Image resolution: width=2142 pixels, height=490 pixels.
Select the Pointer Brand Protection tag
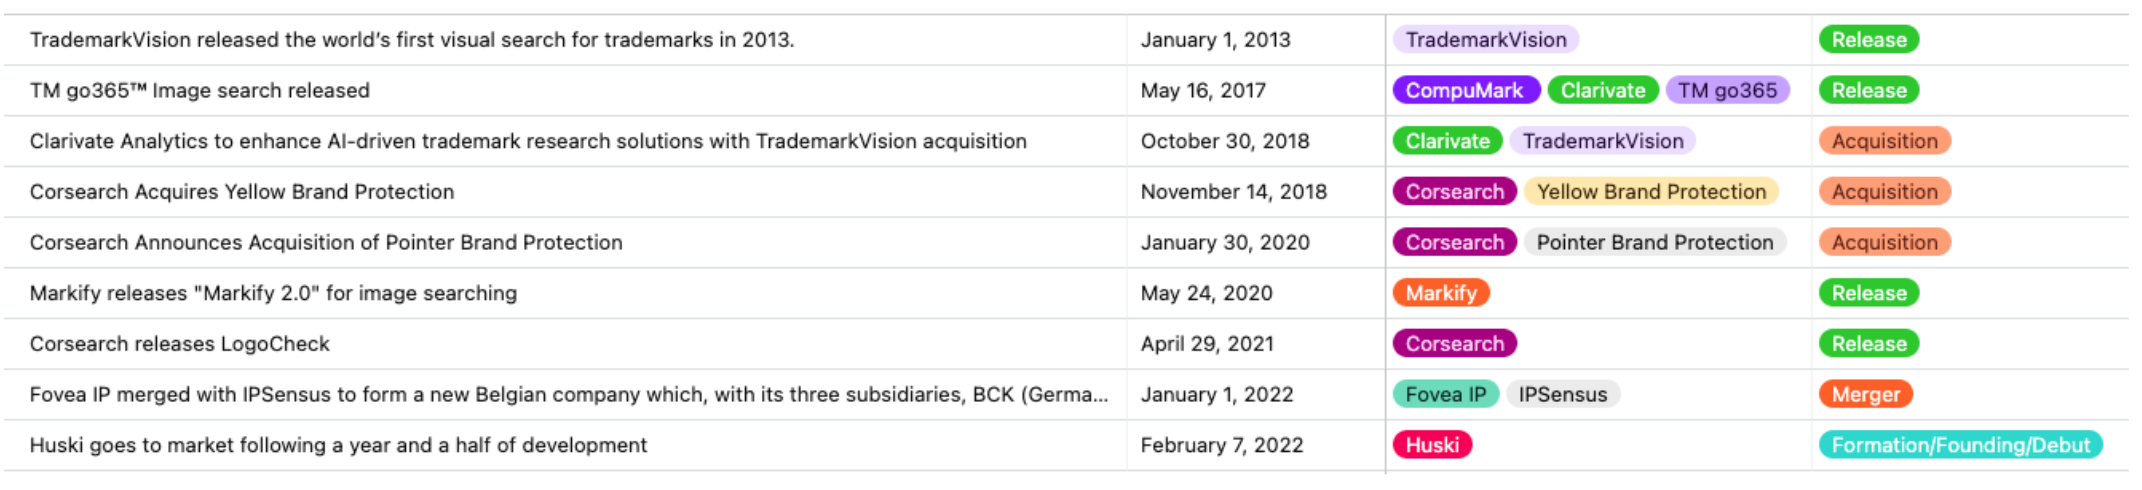click(1654, 243)
